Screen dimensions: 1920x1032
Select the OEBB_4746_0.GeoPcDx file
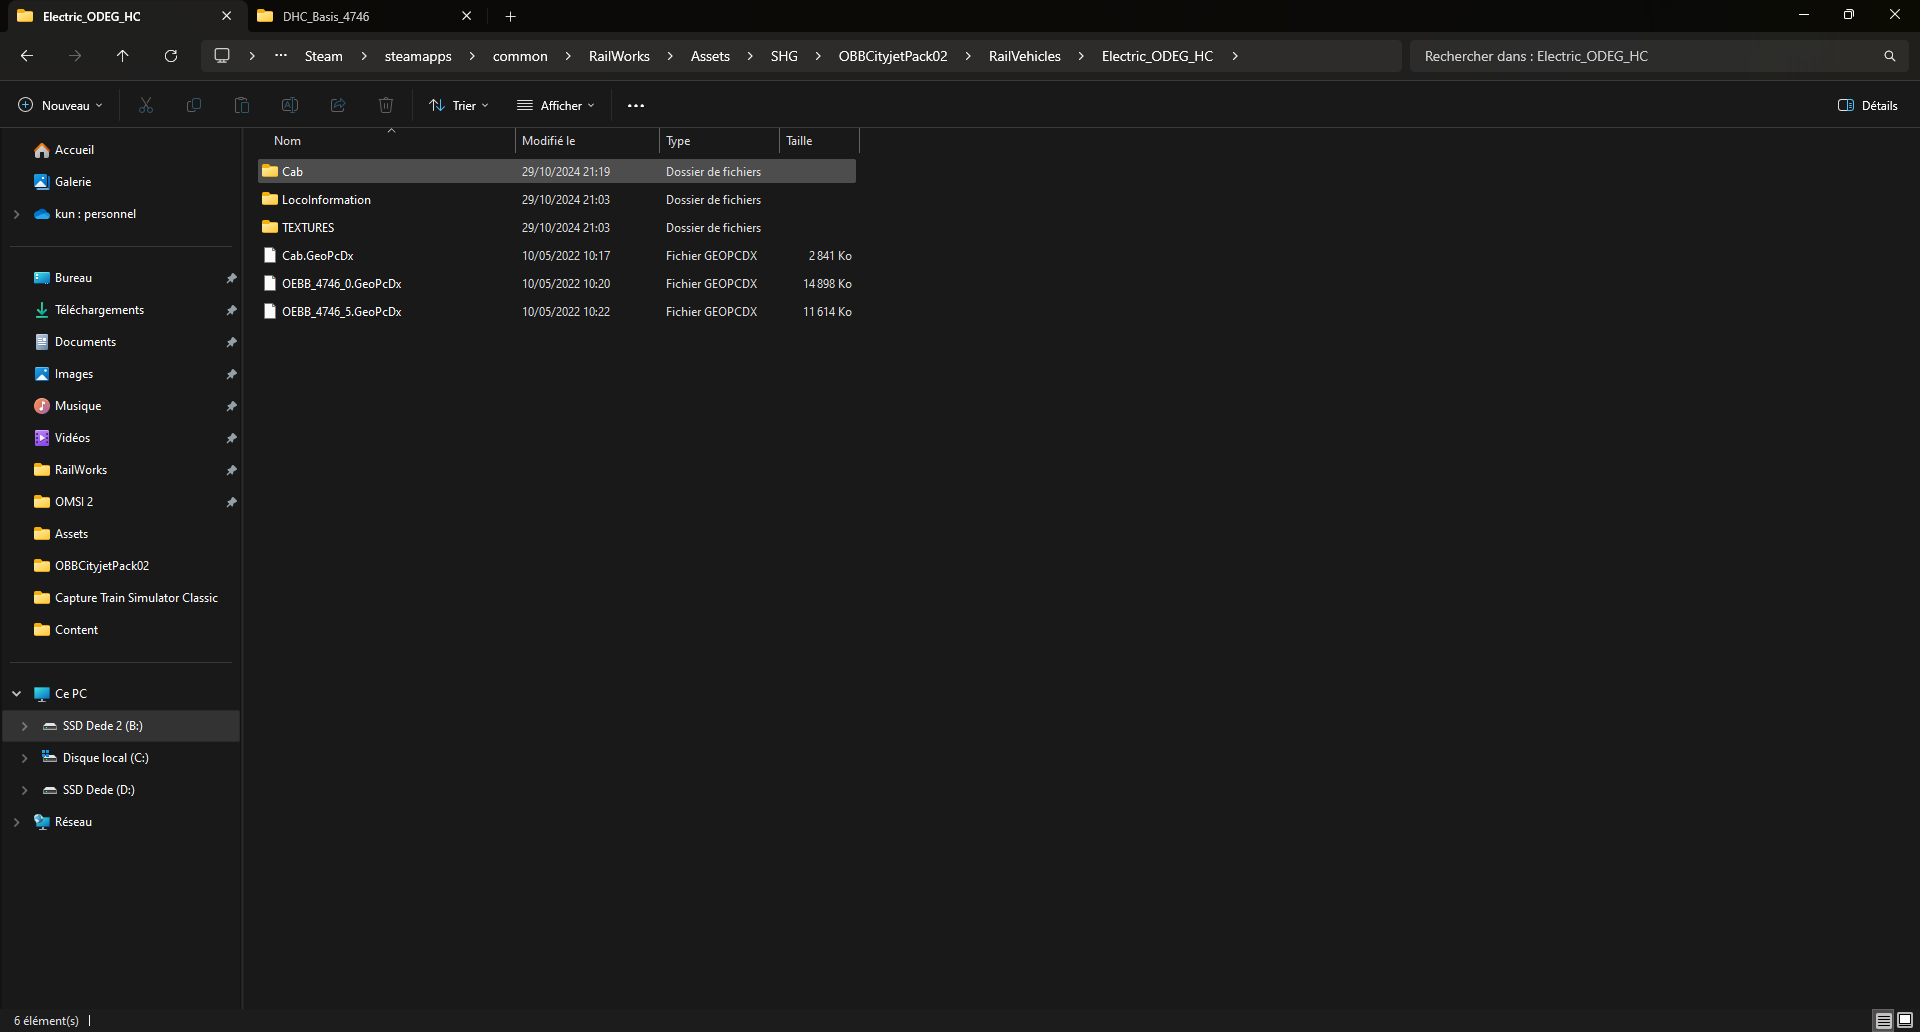pos(557,284)
